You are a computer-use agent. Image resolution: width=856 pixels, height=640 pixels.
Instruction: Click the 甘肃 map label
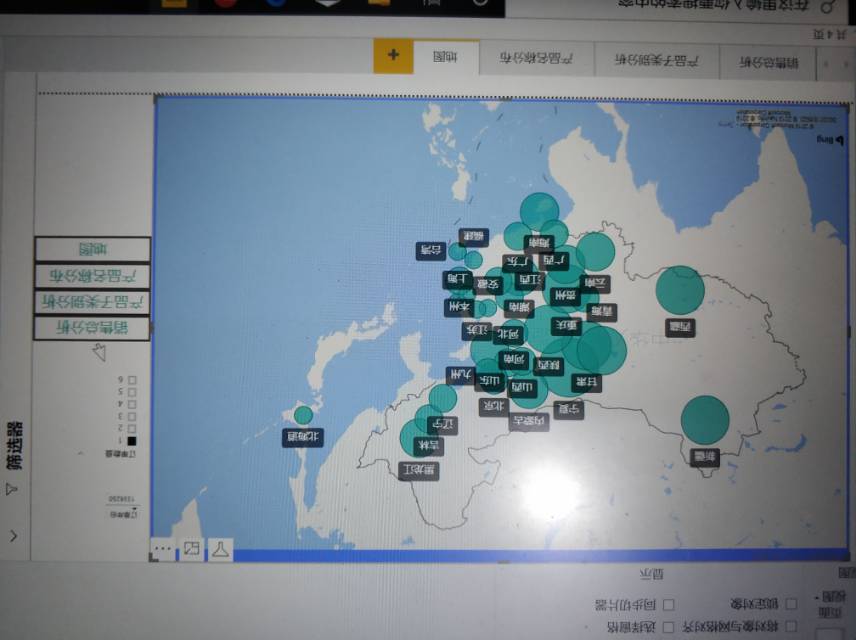(x=586, y=383)
